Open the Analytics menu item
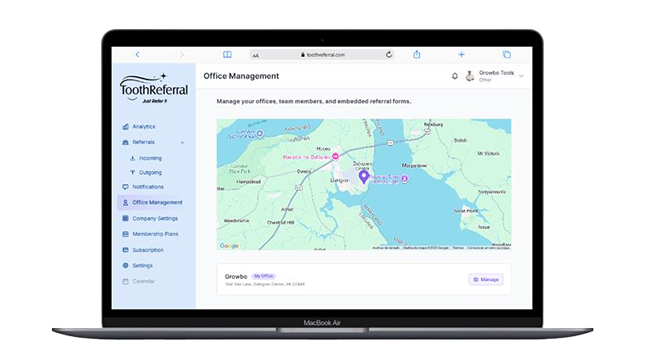Screen dimensions: 649x363 (x=144, y=127)
